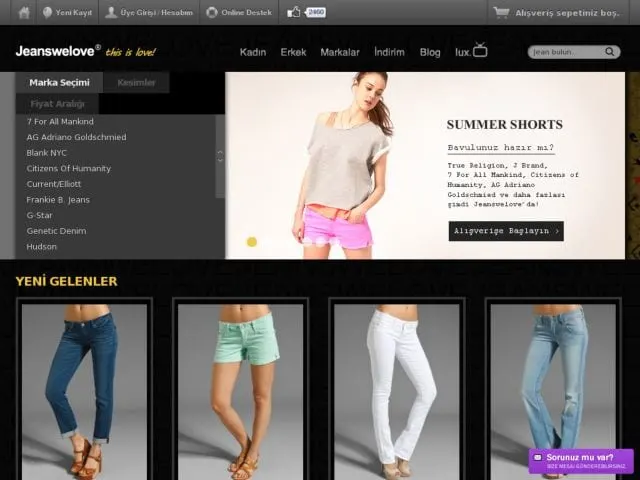Open the Erkek menu

click(x=293, y=52)
